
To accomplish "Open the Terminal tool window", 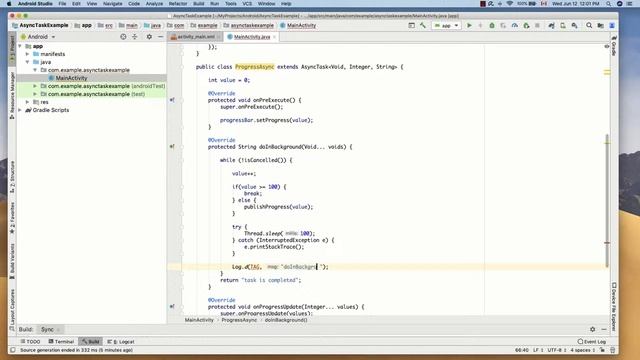I will click(61, 342).
